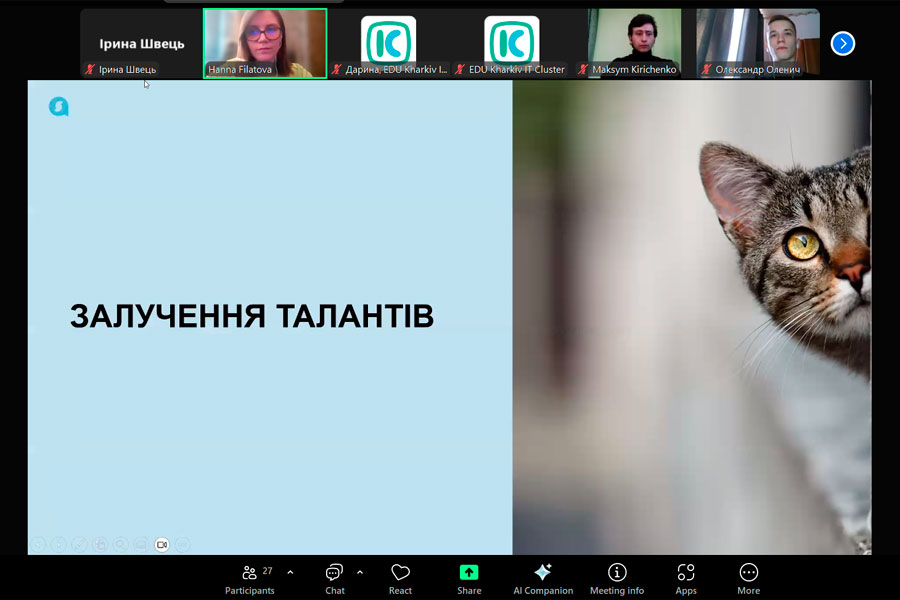
Task: Click muted mic icon beside Олександр Оленич
Action: [707, 69]
